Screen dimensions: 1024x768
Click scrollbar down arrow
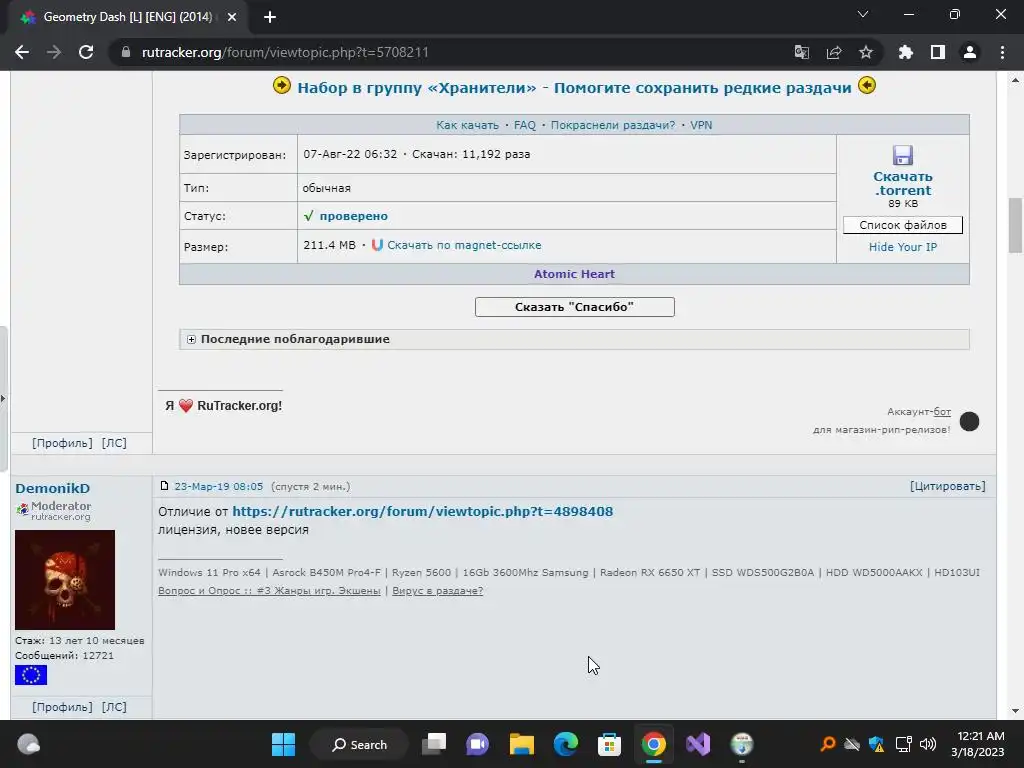click(1015, 711)
